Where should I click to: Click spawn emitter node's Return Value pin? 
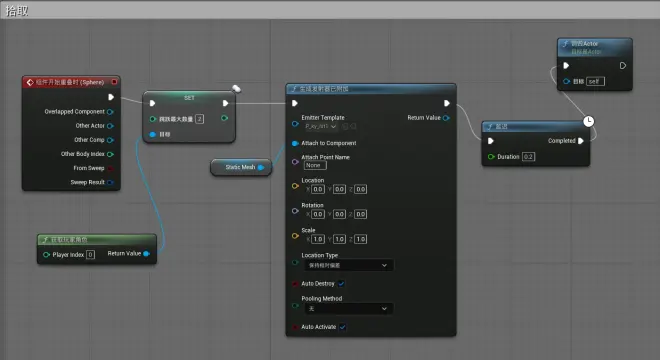pos(446,118)
